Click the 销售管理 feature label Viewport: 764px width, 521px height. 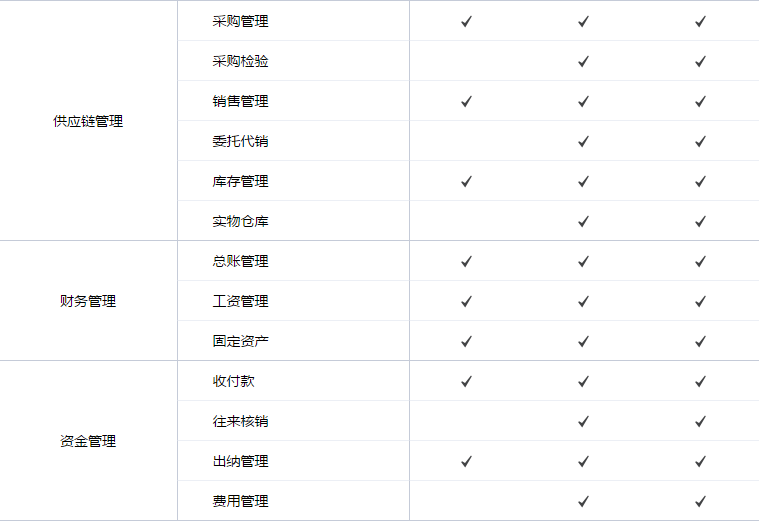[240, 101]
